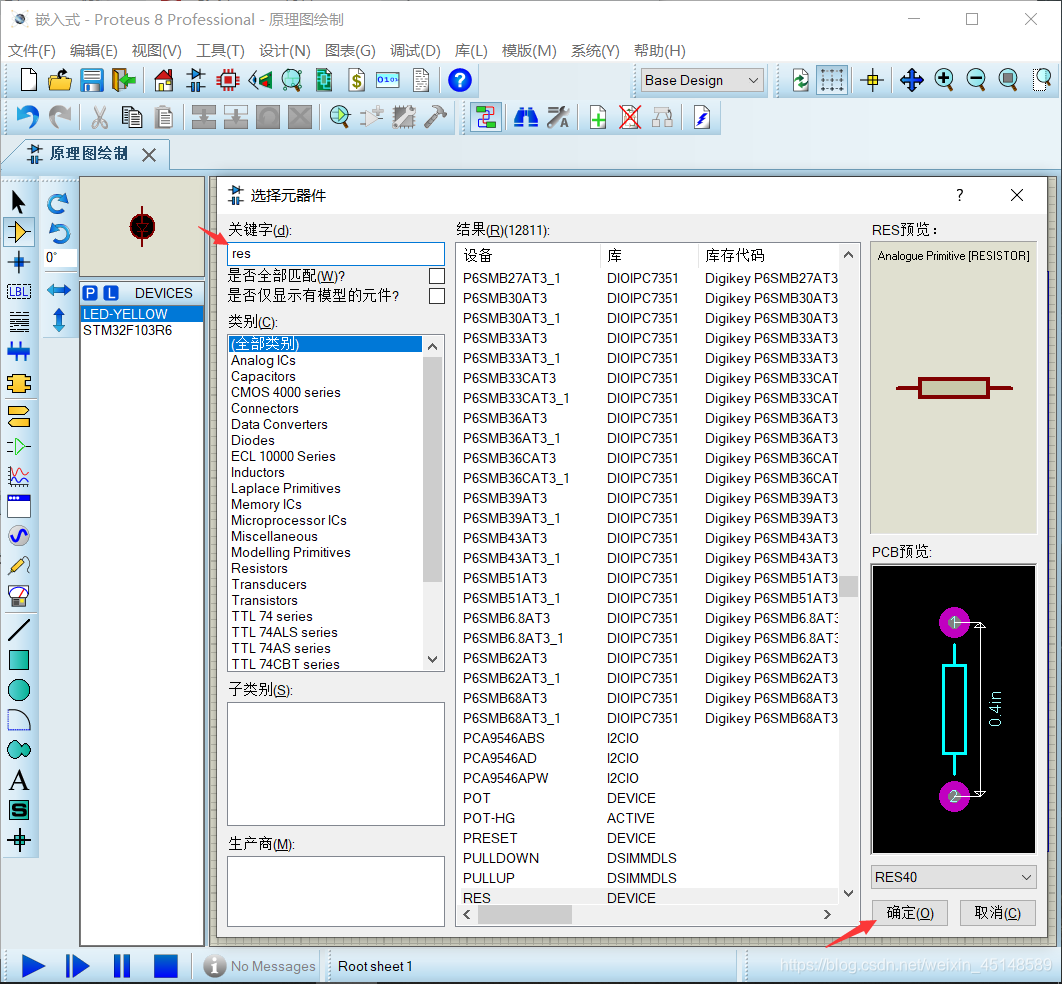
Task: Select the POT-HG device row
Action: point(650,818)
